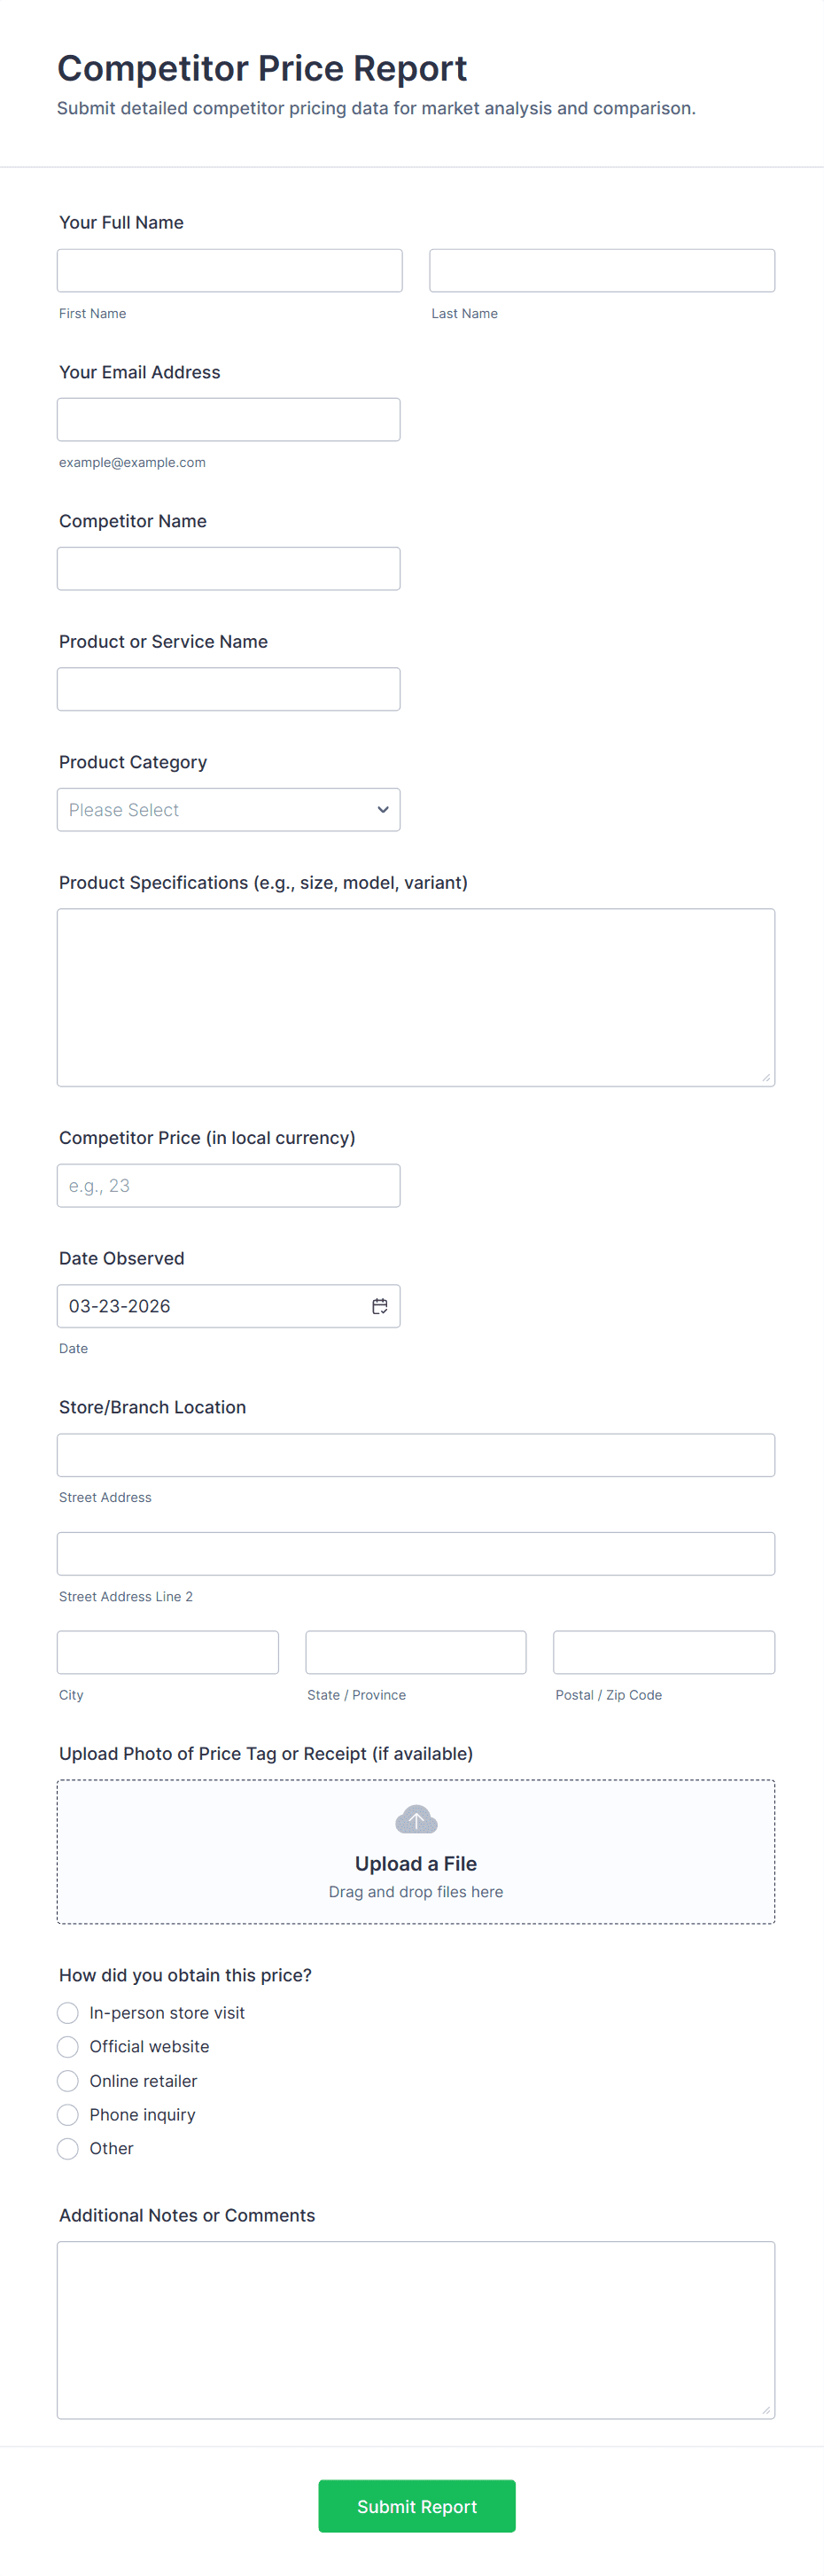Click the cloud upload icon
Screen dimensions: 824x2576
click(x=416, y=1819)
